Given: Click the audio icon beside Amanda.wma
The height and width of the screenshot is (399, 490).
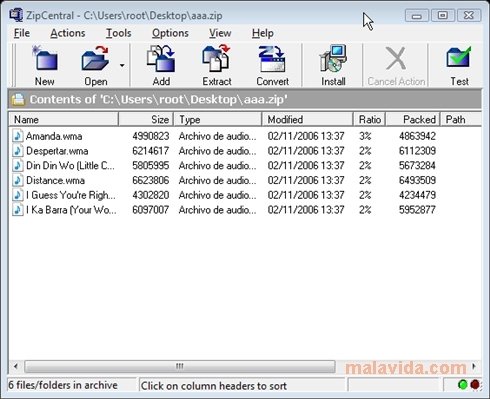Looking at the screenshot, I should coord(18,136).
